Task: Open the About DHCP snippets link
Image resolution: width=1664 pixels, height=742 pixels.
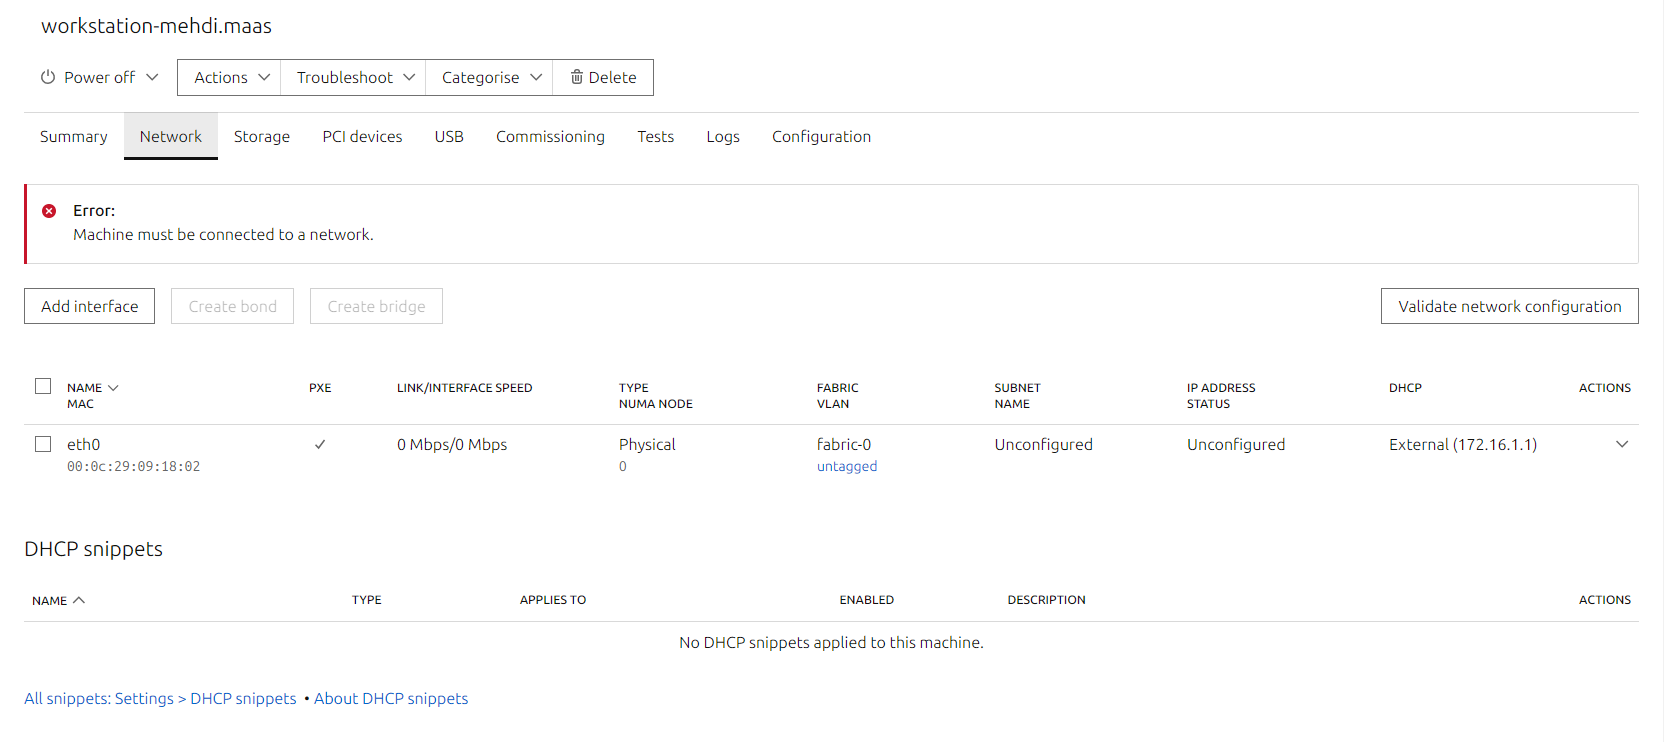Action: [391, 698]
